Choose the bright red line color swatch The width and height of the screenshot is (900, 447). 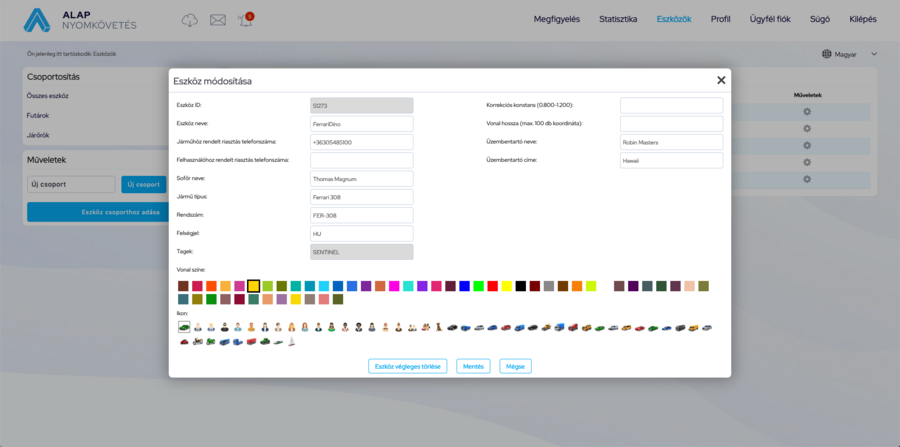[493, 286]
